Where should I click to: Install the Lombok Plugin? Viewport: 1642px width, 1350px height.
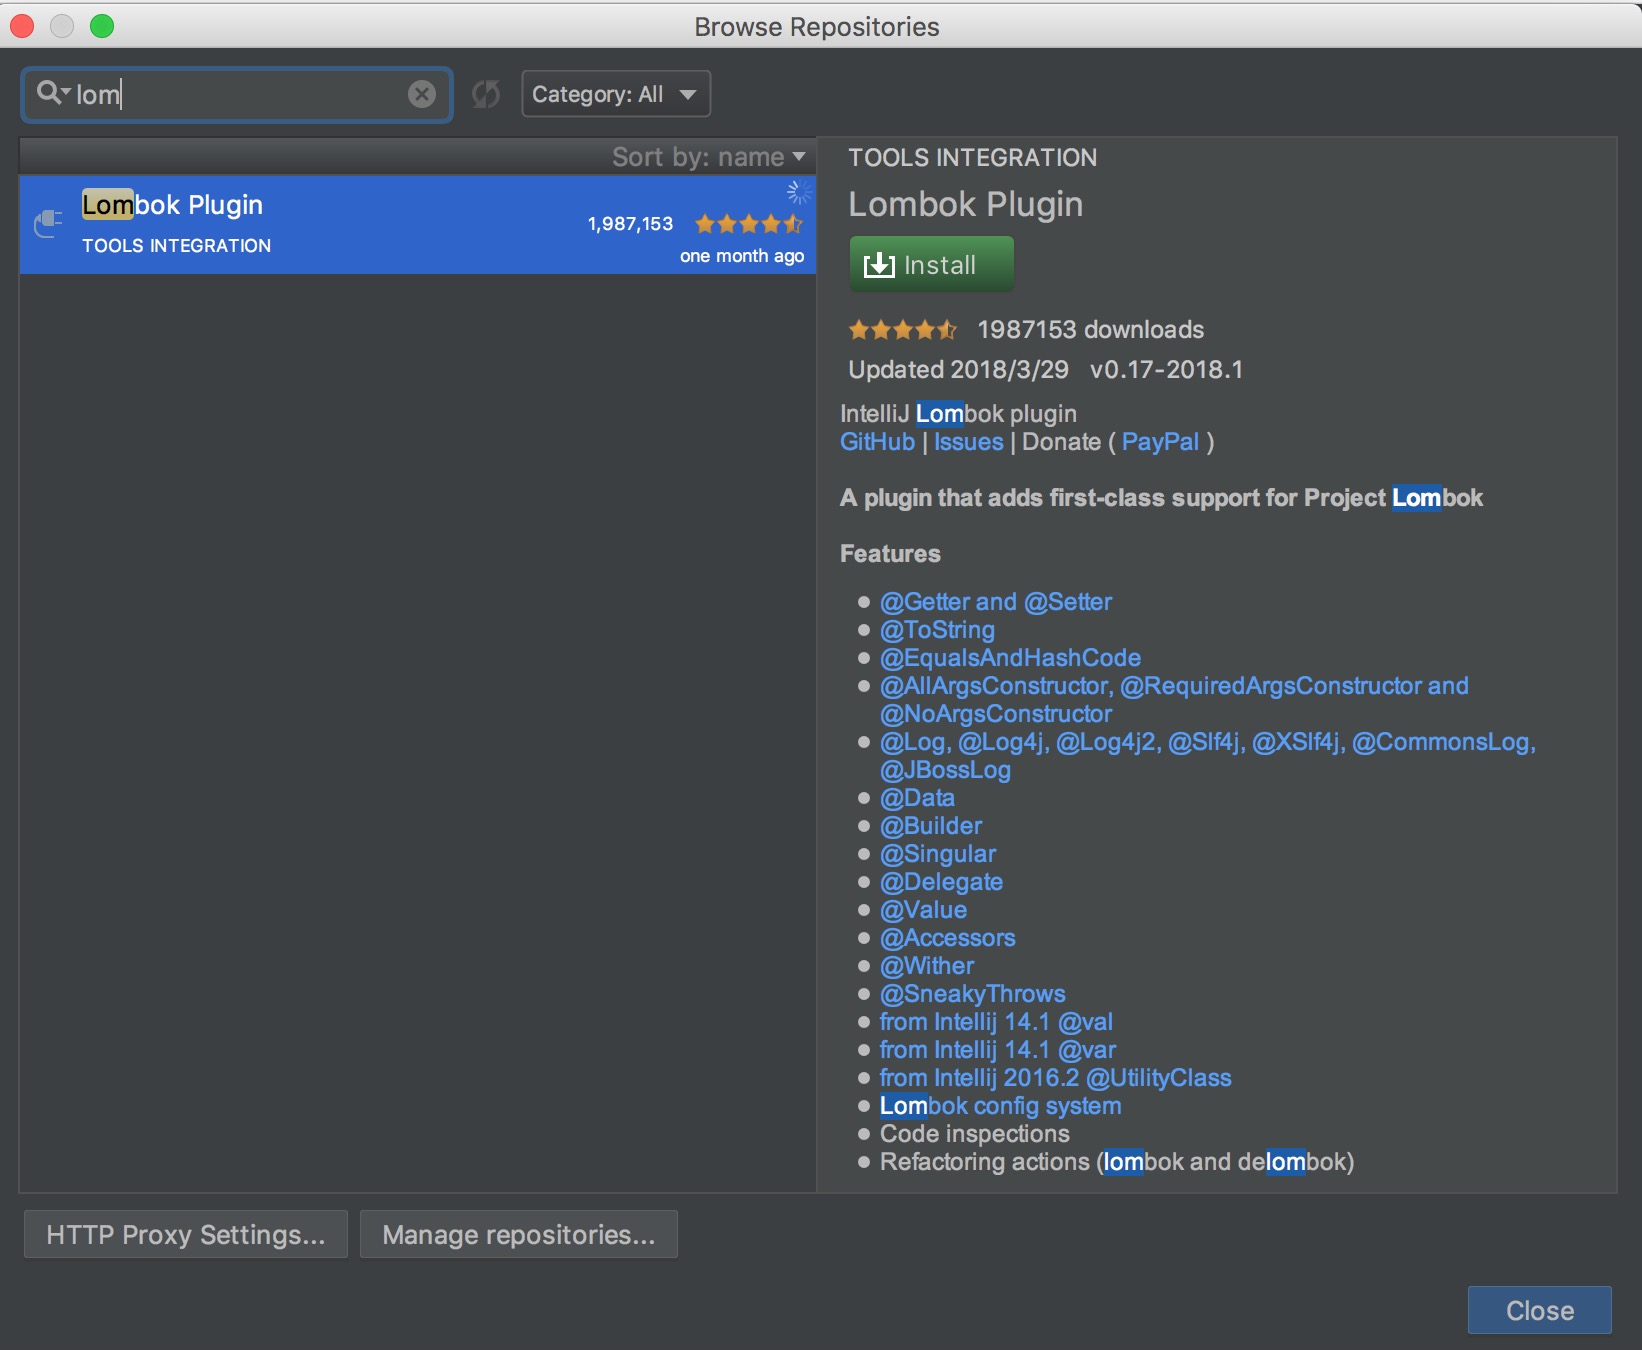pos(931,265)
